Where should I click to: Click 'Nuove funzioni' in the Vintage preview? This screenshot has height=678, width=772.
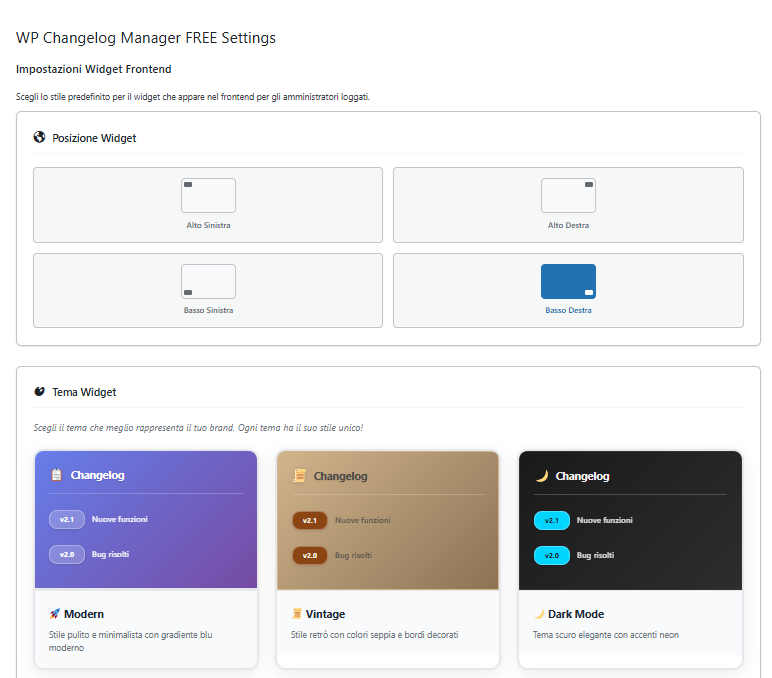[363, 520]
